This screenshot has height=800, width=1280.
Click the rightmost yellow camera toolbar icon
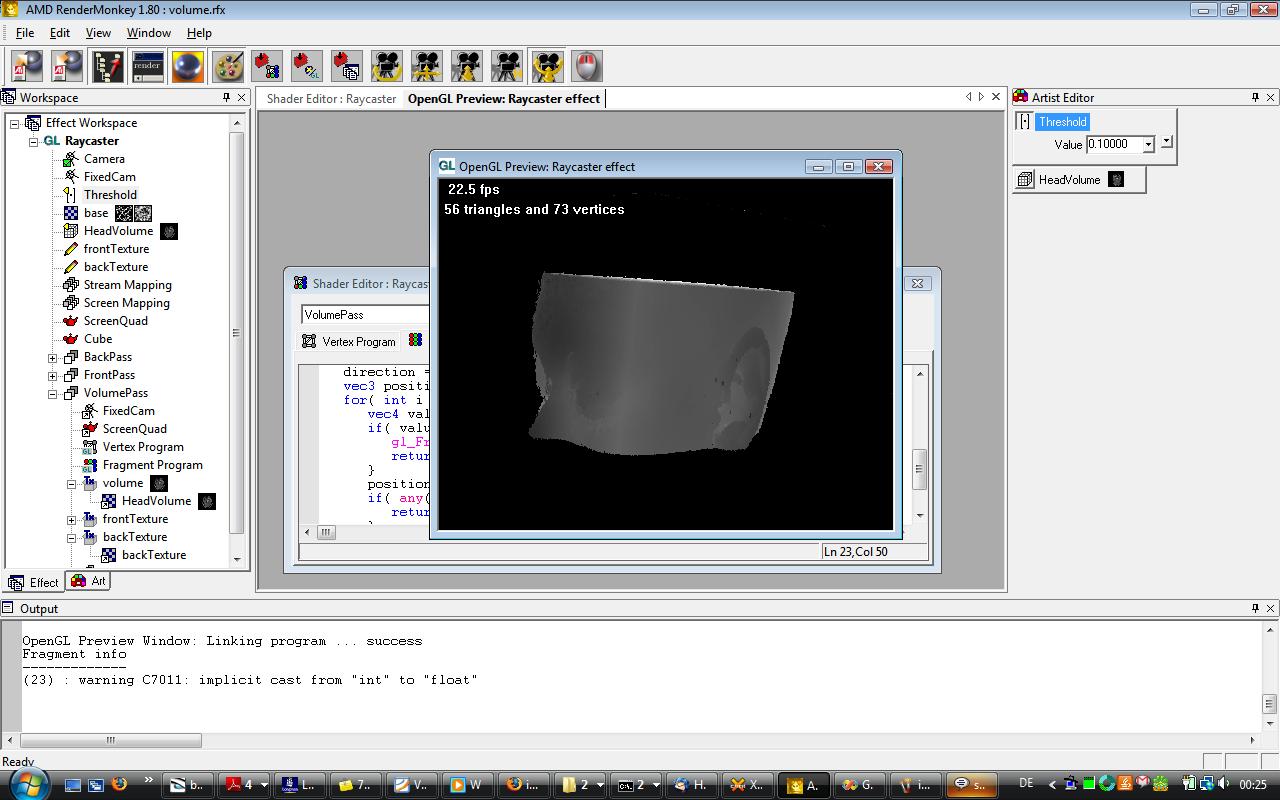(547, 66)
